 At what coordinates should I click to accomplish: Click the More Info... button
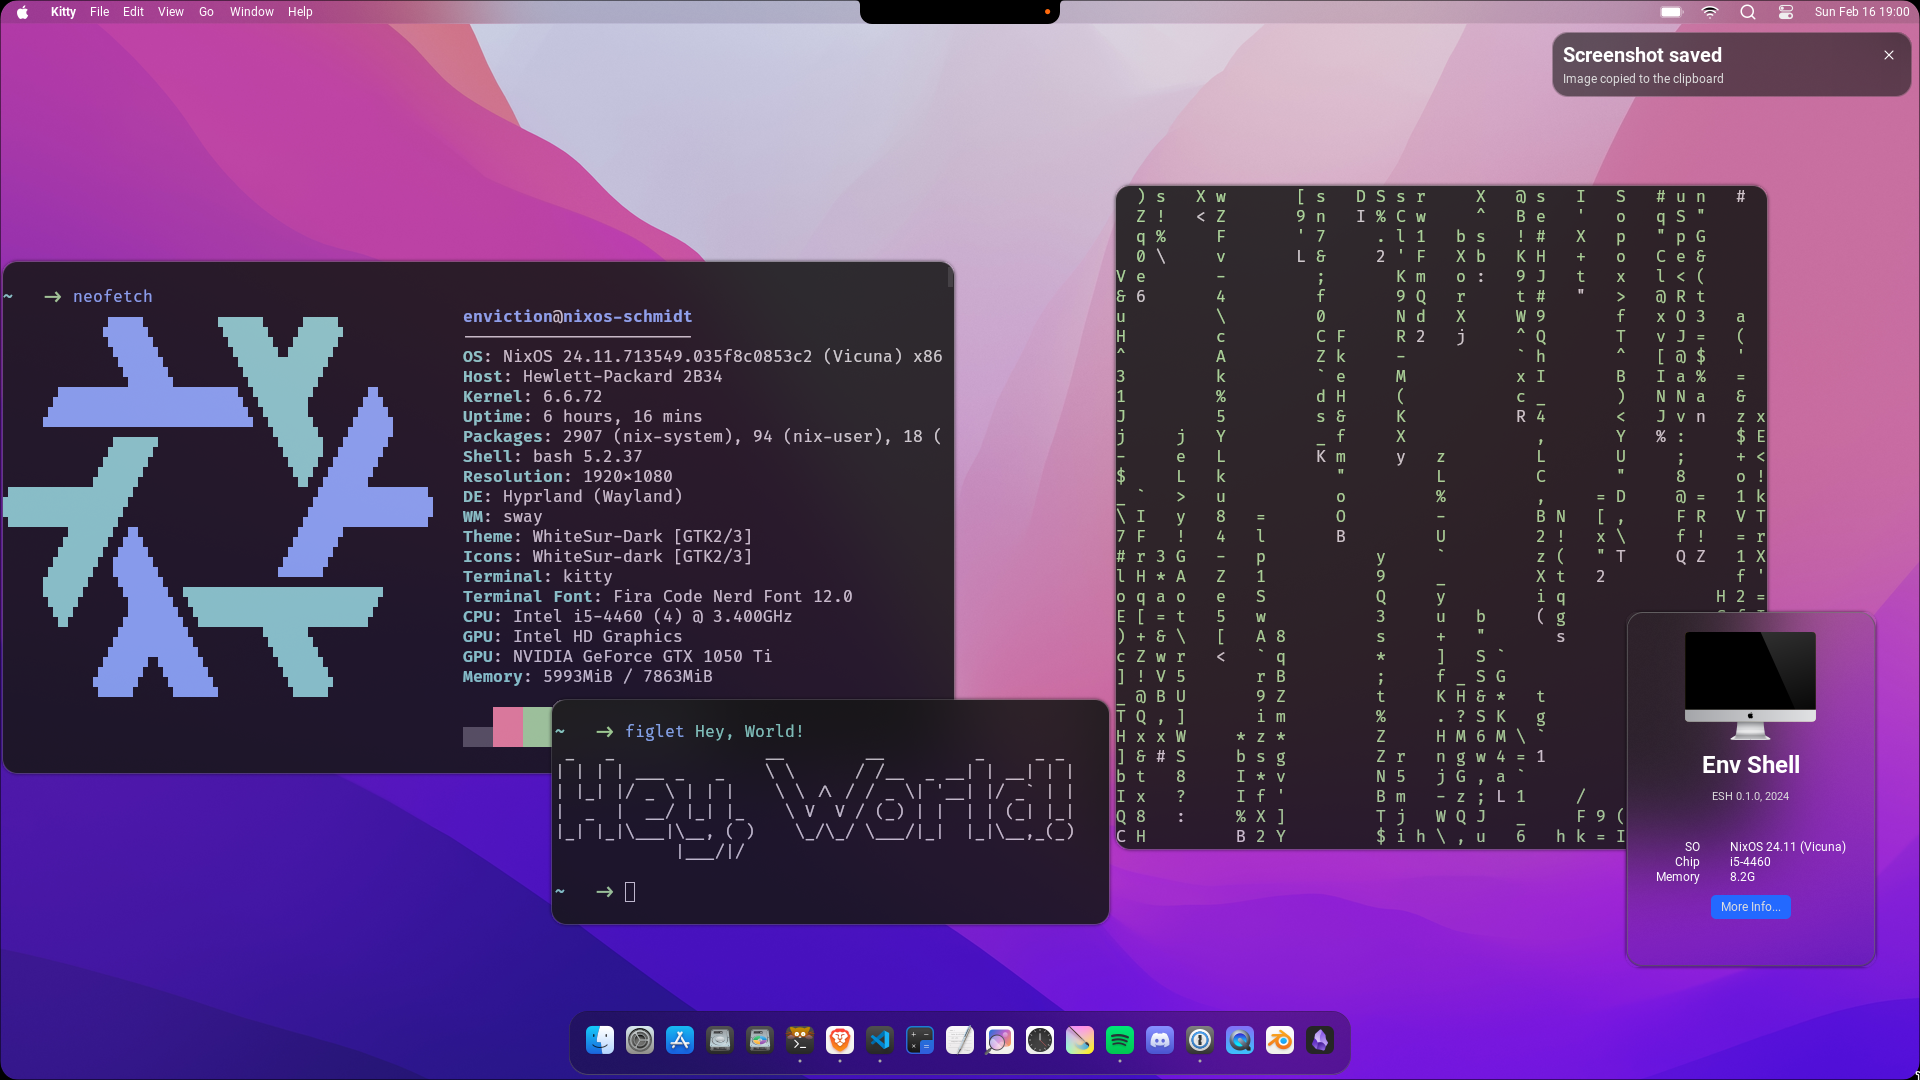tap(1750, 907)
